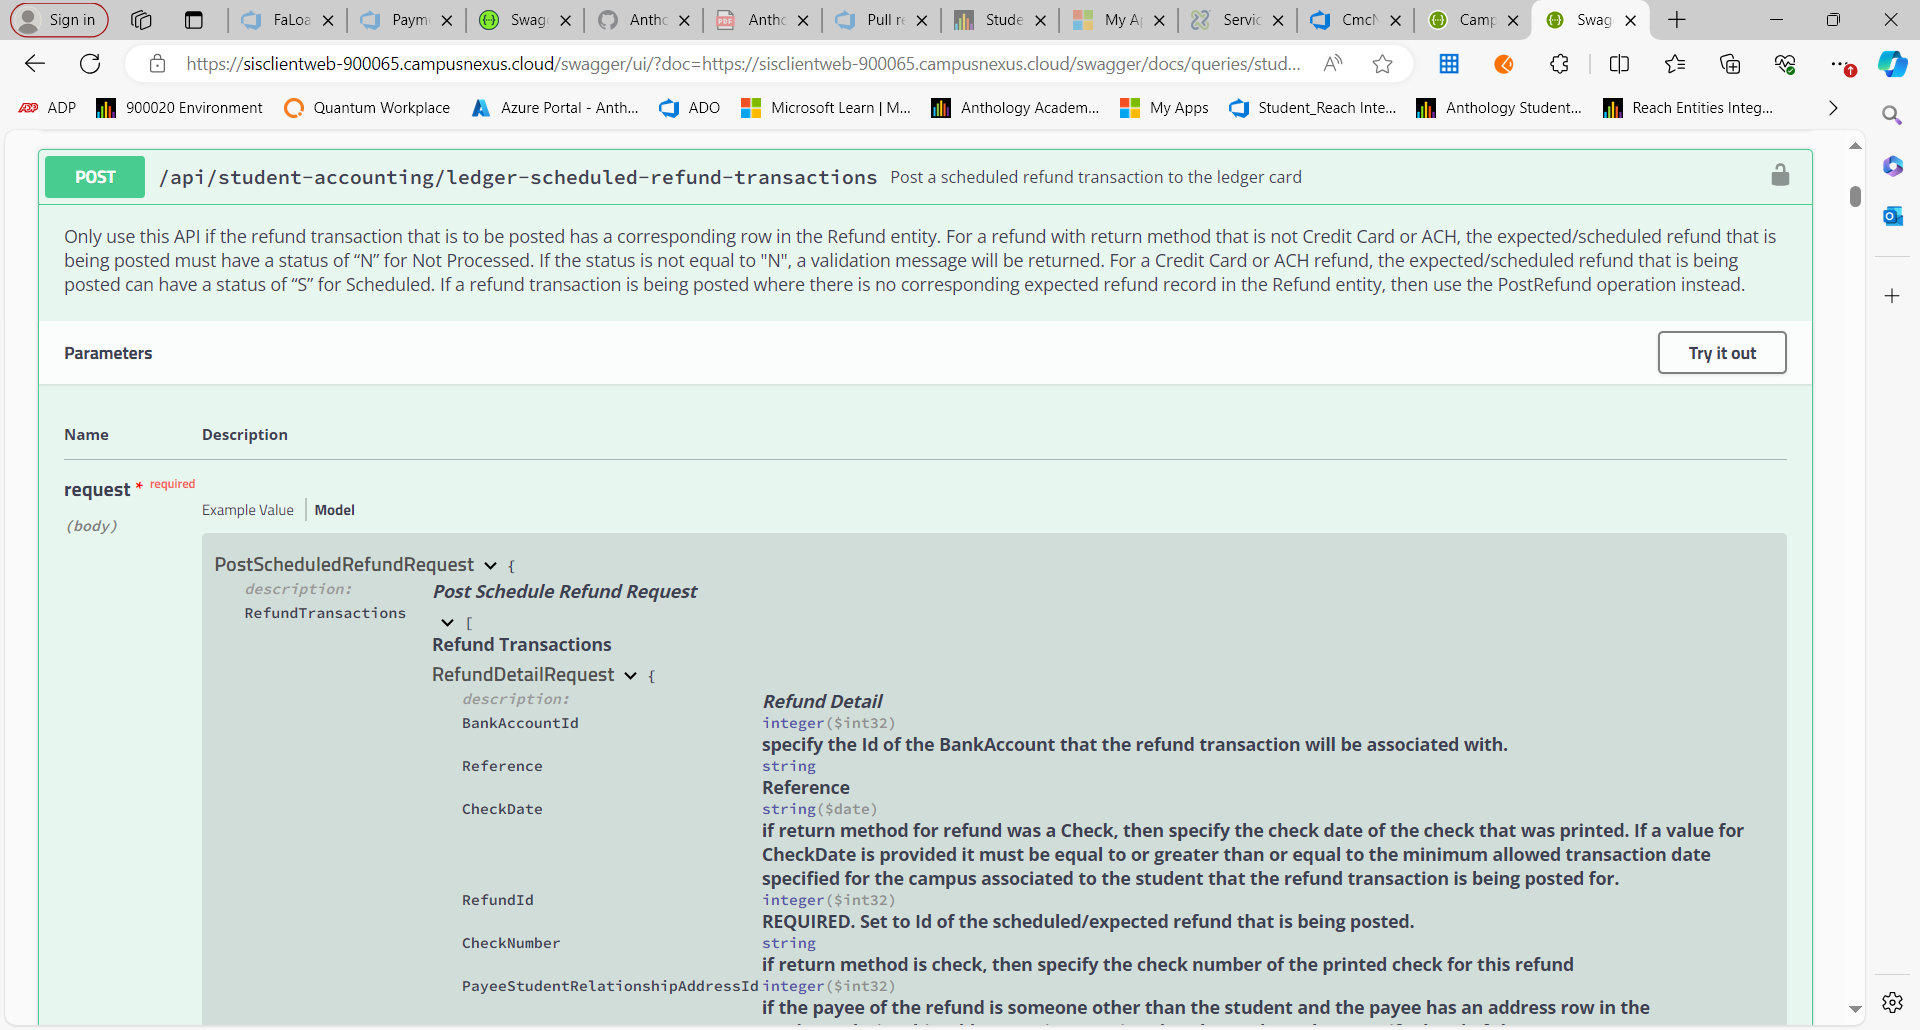
Task: Open Quantum Workplace bookmark
Action: tap(367, 108)
